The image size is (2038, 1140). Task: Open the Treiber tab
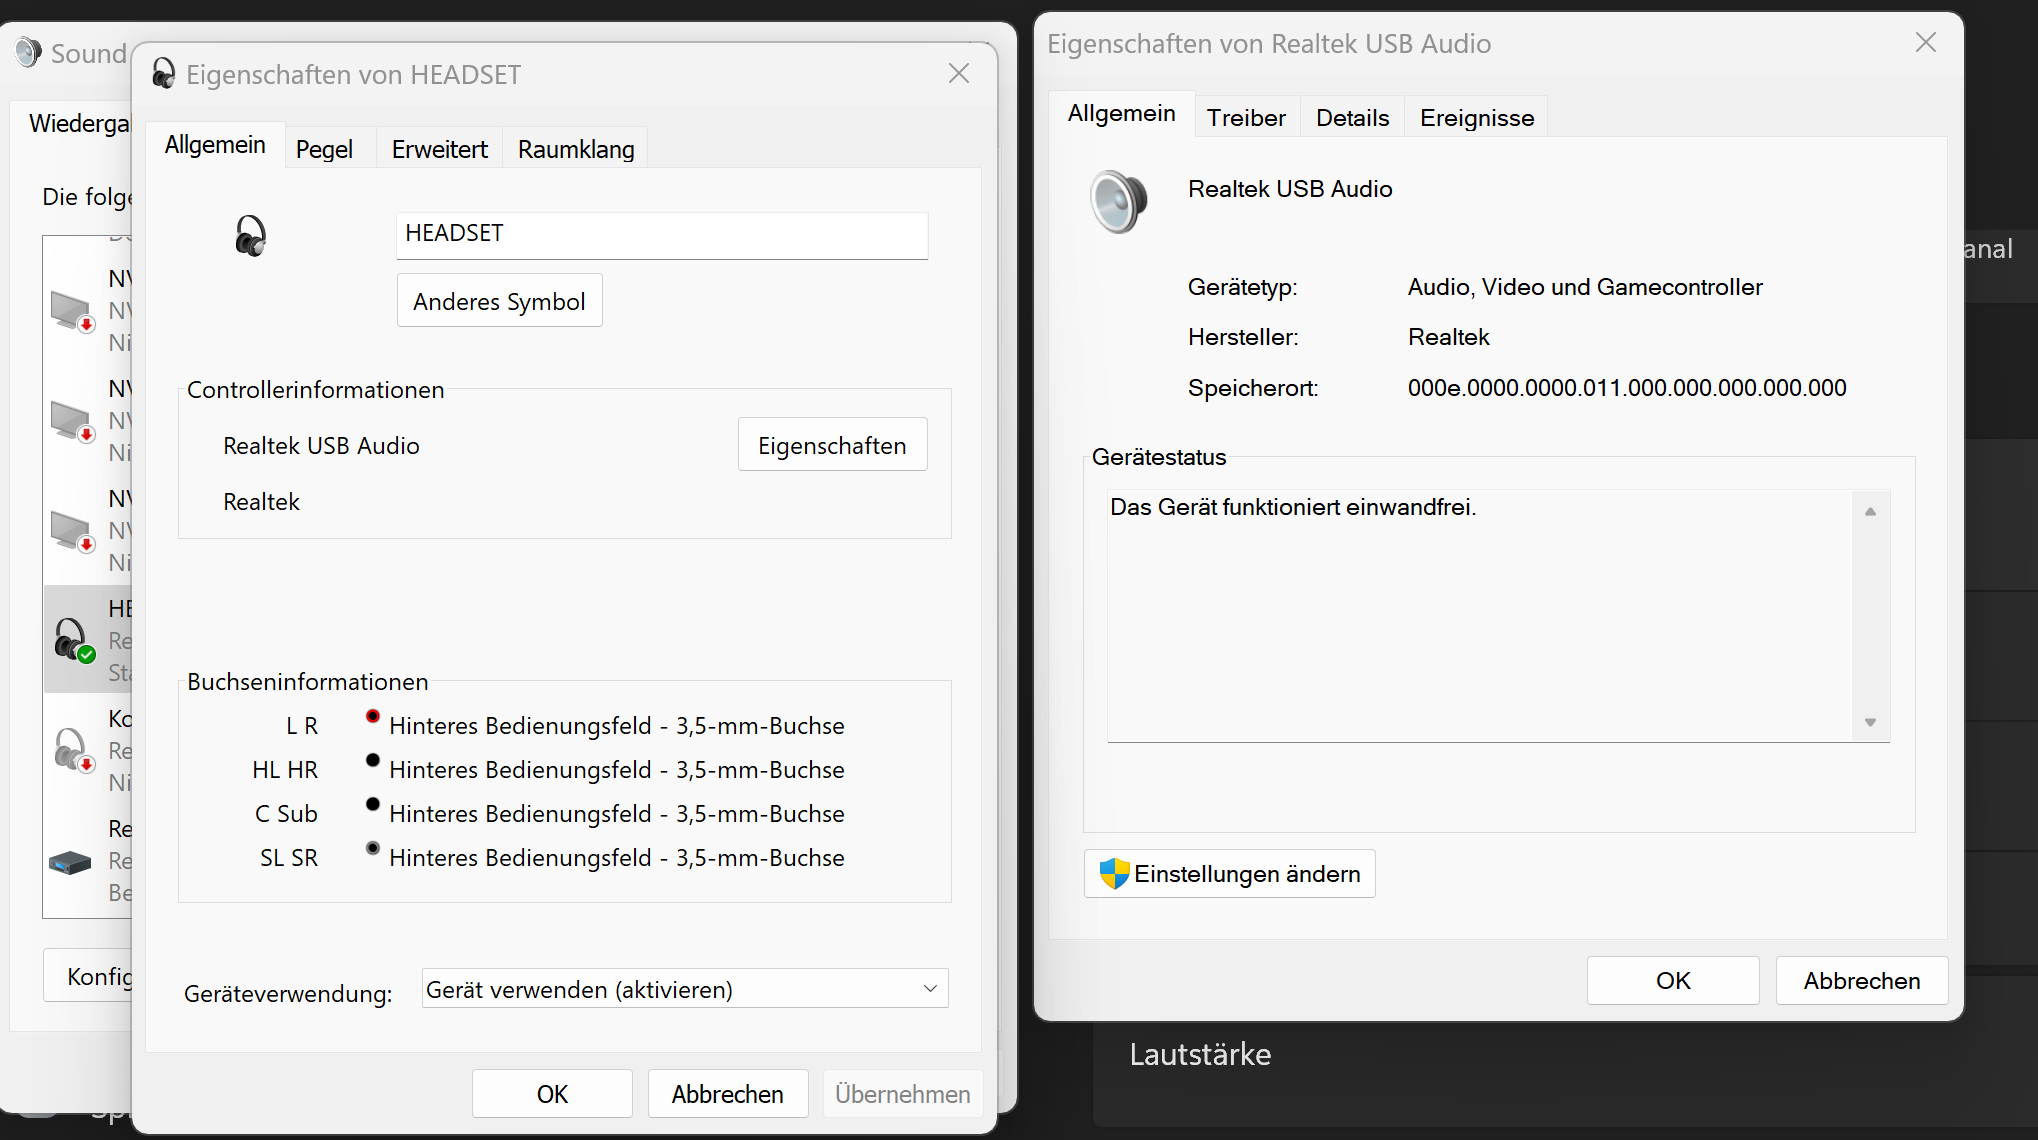point(1245,118)
